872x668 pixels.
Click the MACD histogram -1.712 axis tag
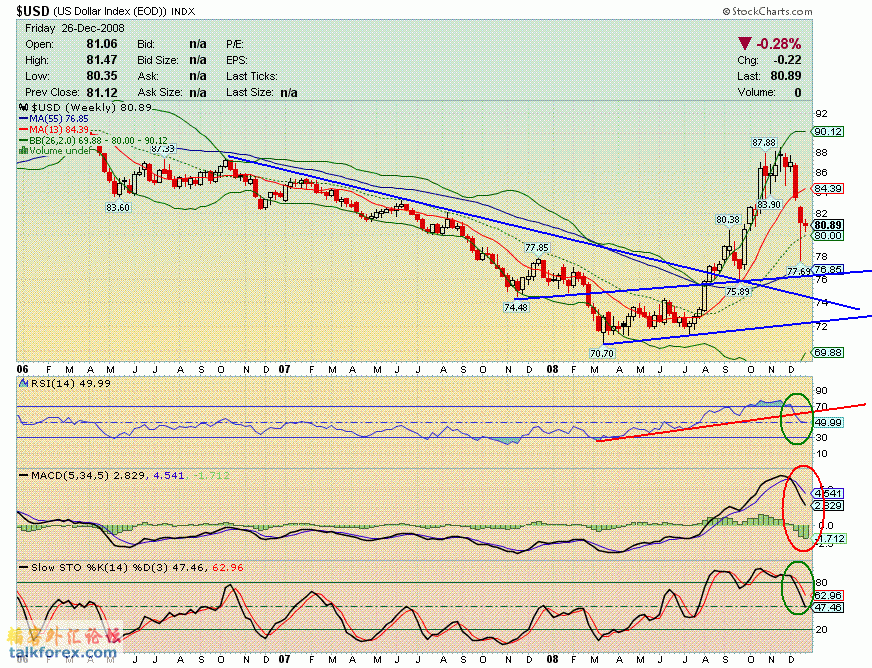tap(830, 538)
